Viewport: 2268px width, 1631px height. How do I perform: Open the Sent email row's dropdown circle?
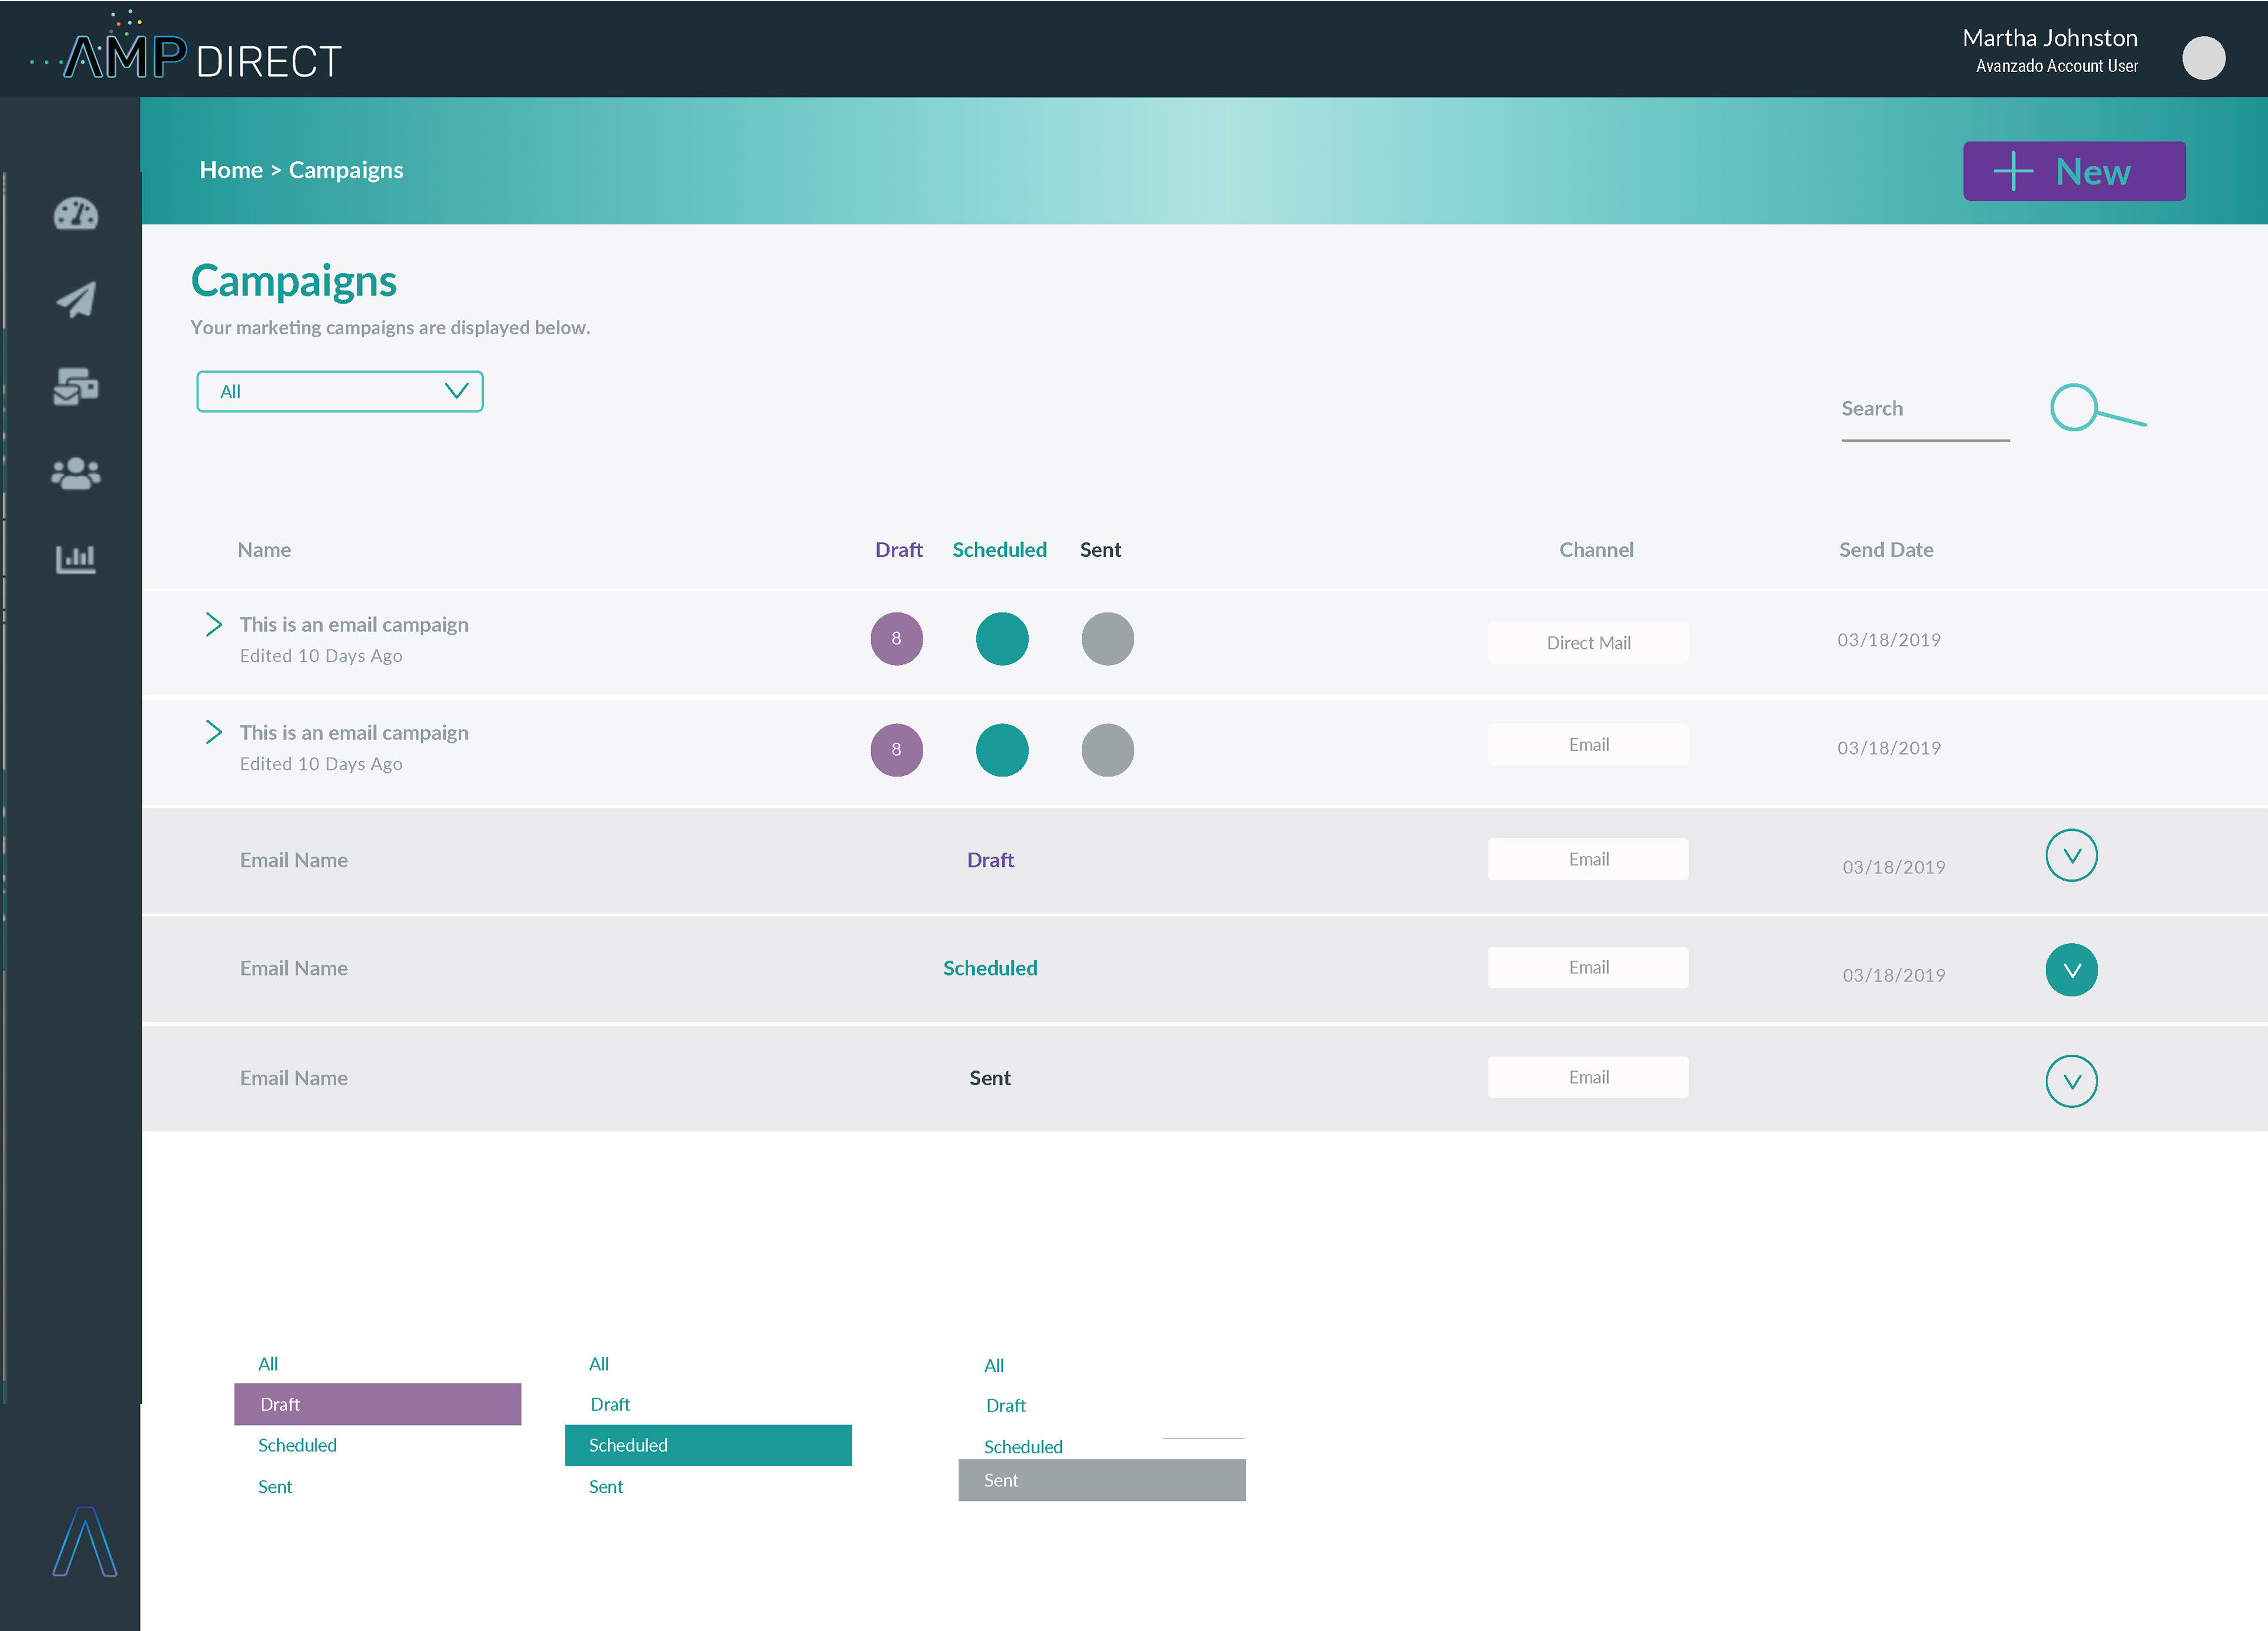pos(2071,1081)
